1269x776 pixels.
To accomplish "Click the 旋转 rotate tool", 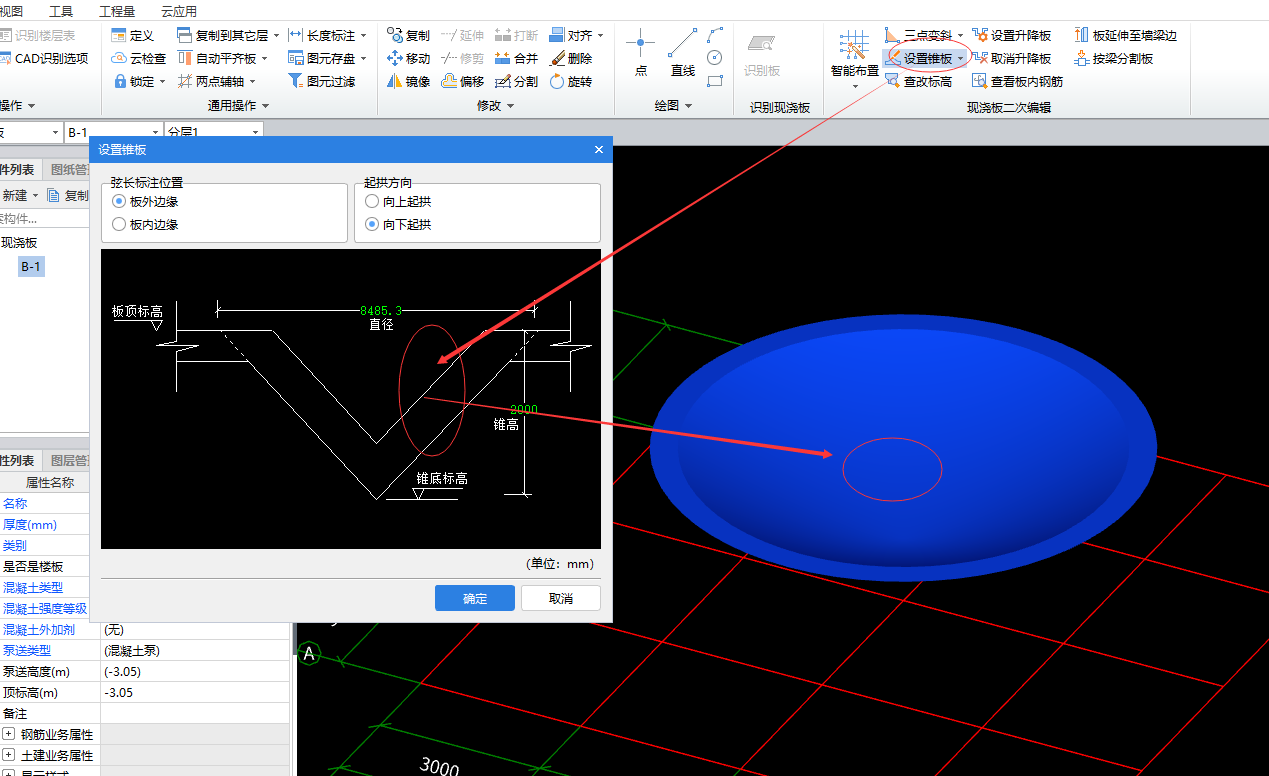I will [x=570, y=81].
